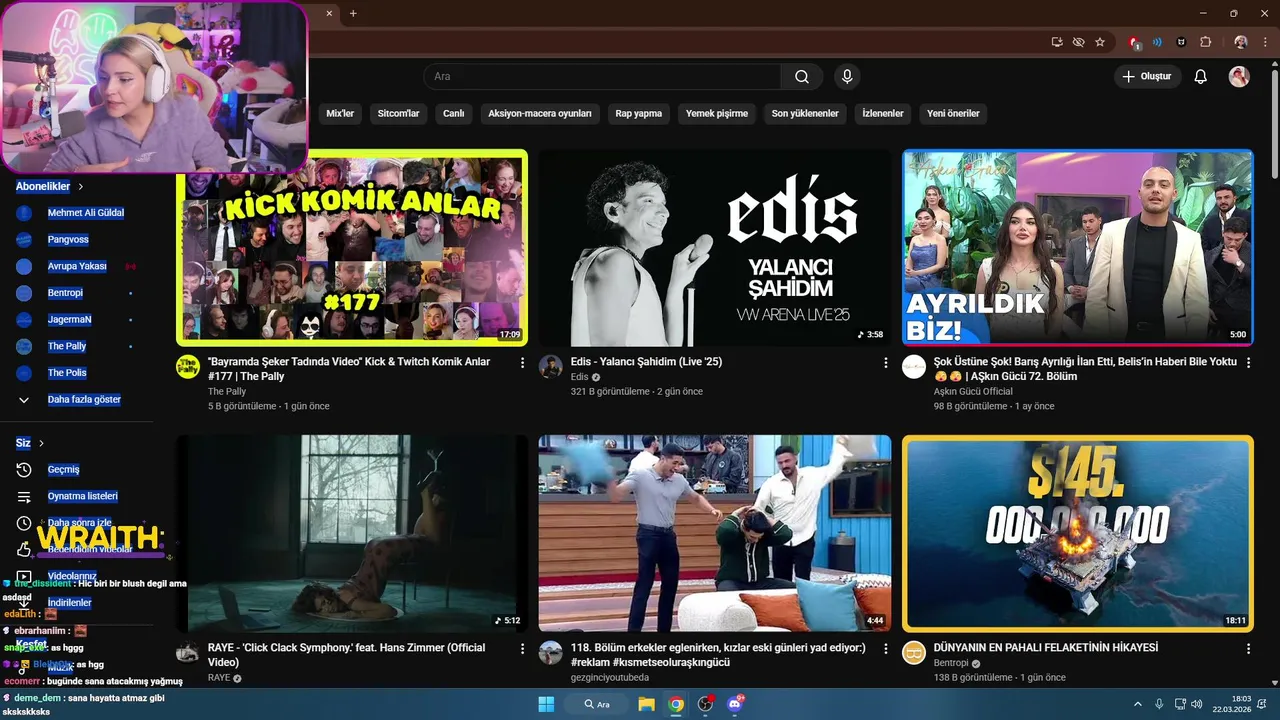Show hidden system tray icons

coord(1137,704)
